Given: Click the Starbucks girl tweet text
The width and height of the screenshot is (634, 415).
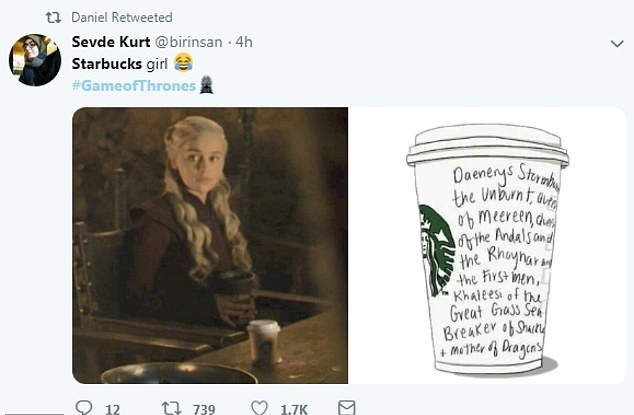Looking at the screenshot, I should (120, 63).
